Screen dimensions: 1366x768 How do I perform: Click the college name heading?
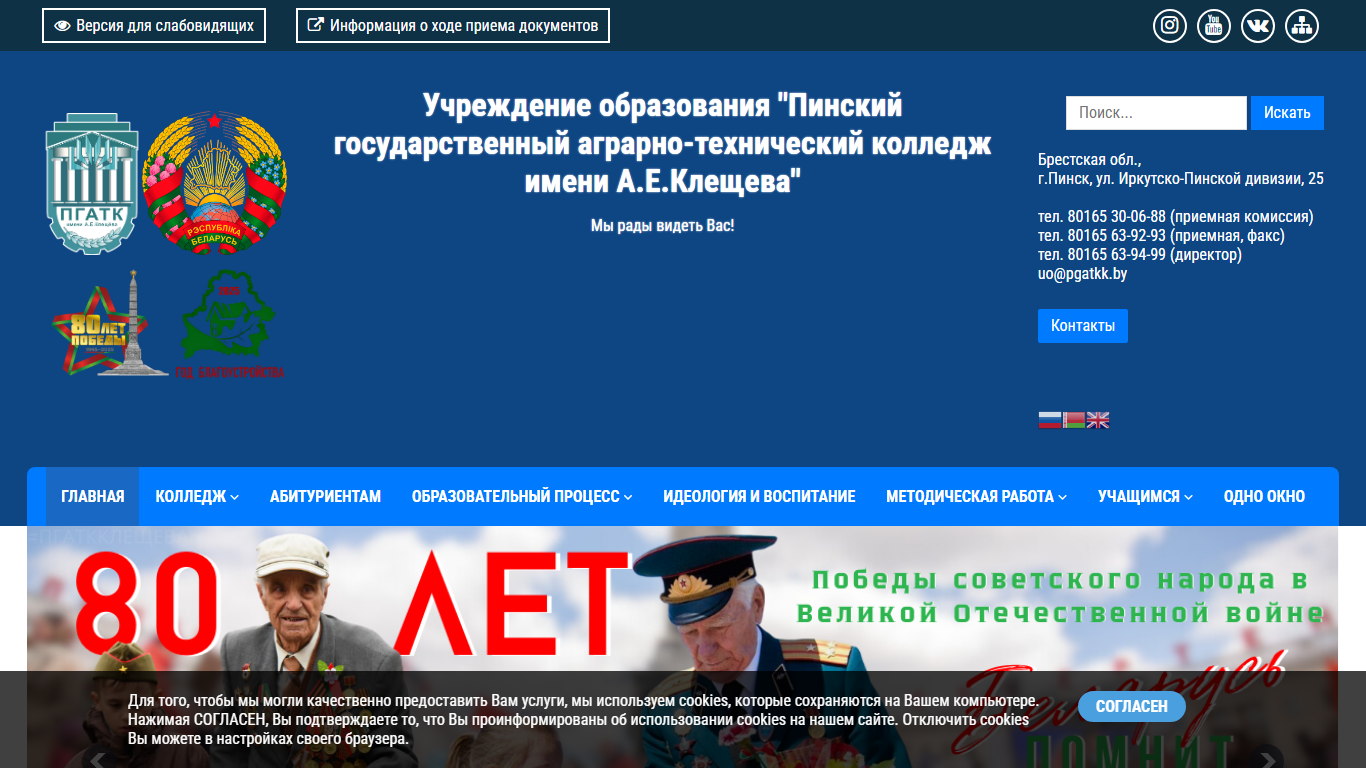point(662,144)
